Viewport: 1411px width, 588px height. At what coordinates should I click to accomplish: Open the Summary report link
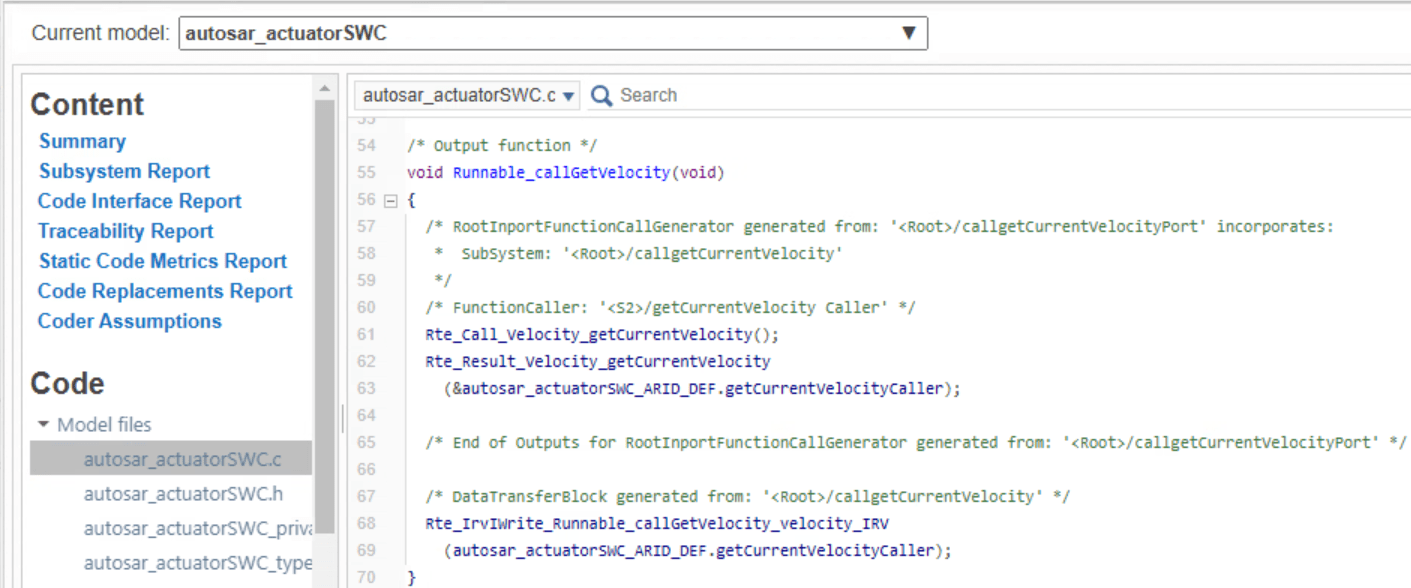[x=82, y=141]
